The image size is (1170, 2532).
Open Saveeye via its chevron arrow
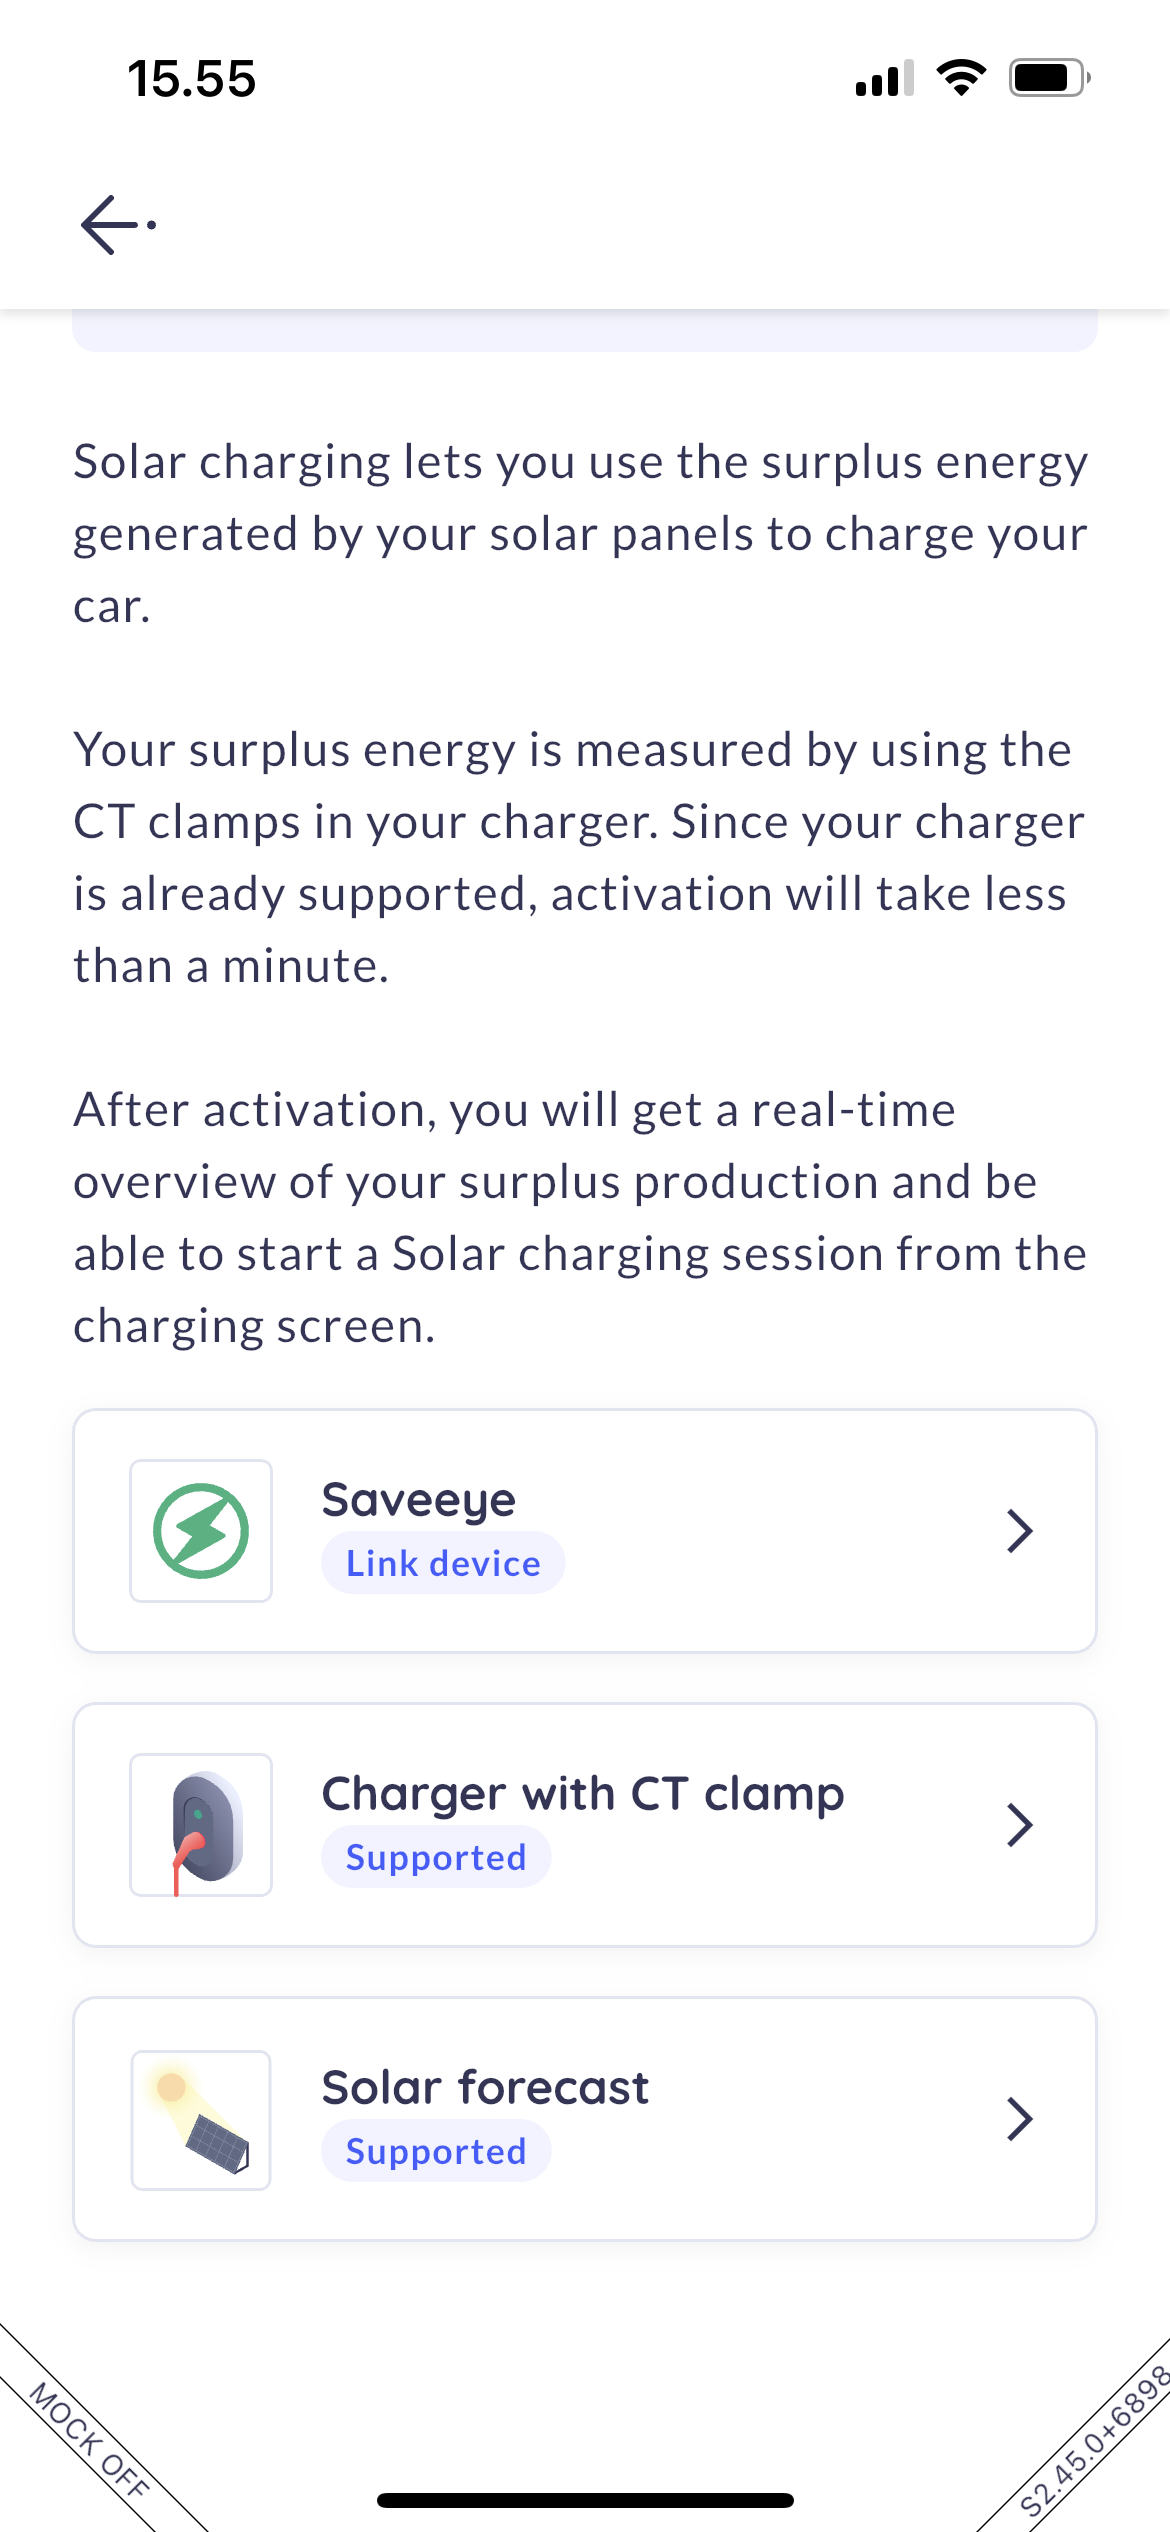tap(1019, 1531)
